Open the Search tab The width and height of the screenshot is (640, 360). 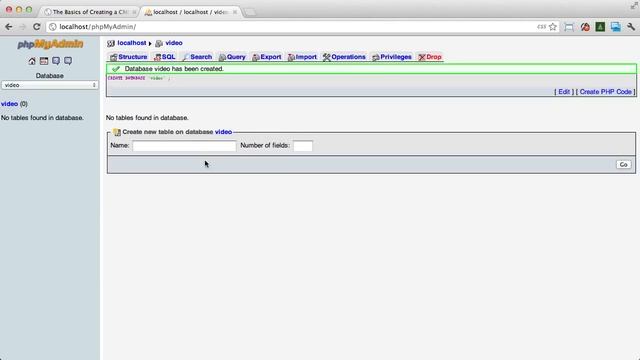[197, 57]
